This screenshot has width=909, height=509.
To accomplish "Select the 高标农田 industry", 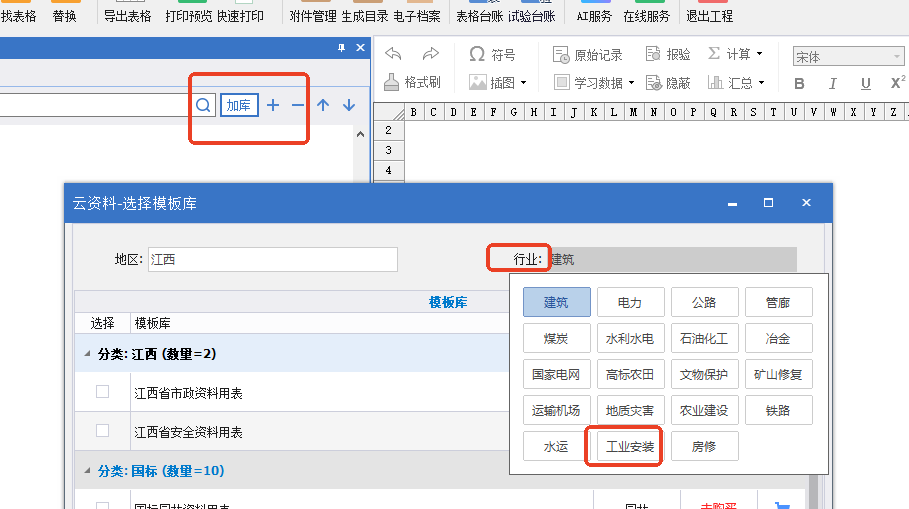I will coord(630,374).
